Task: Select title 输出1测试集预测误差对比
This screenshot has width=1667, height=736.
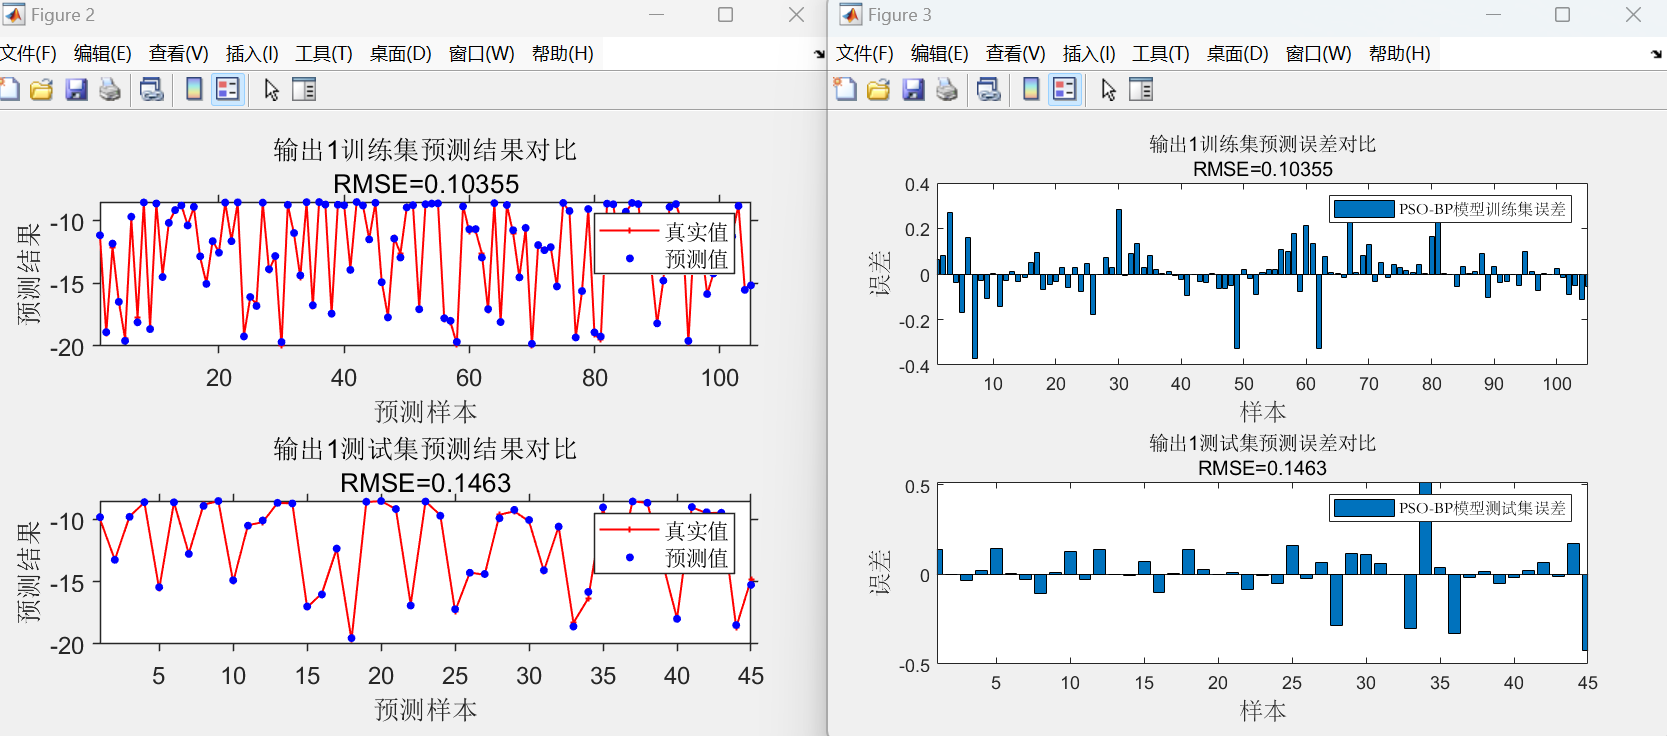Action: [x=1262, y=443]
